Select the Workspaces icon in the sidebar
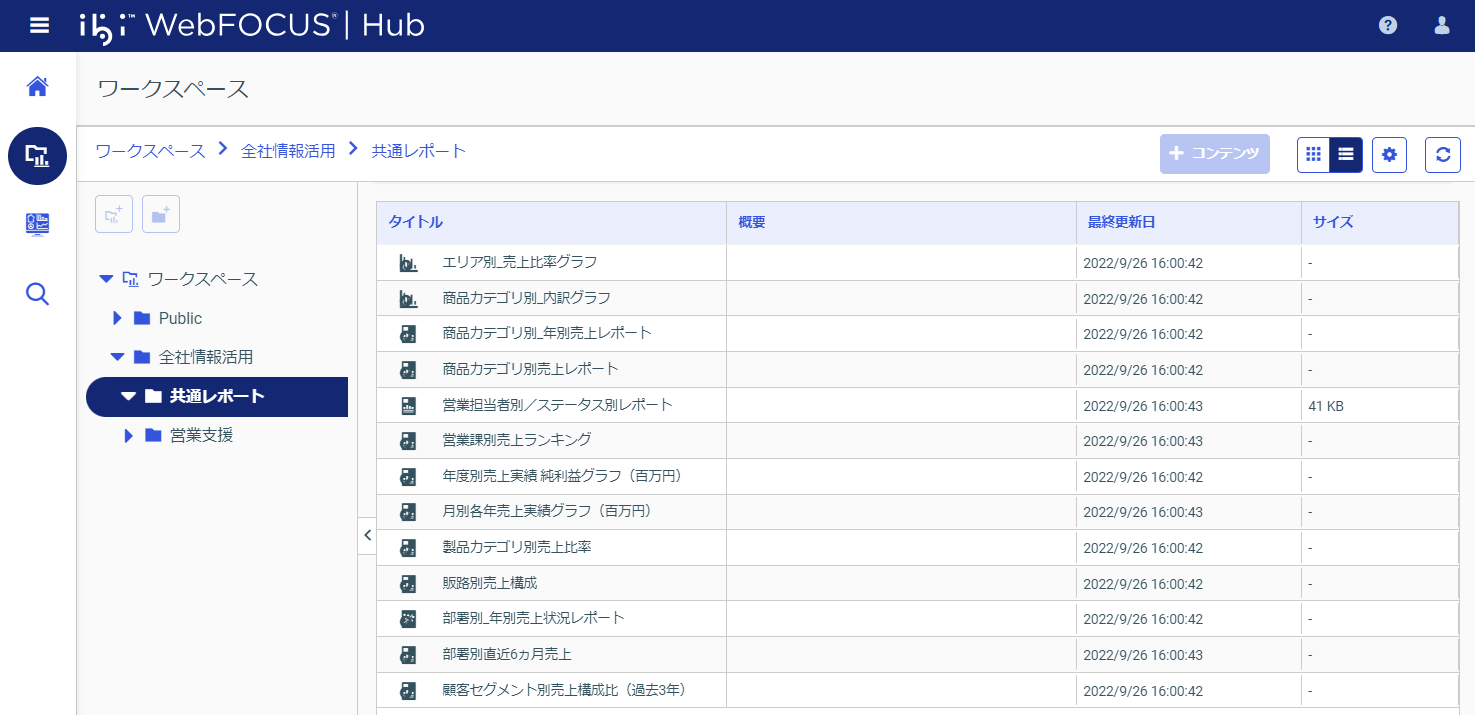This screenshot has width=1475, height=715. tap(37, 156)
